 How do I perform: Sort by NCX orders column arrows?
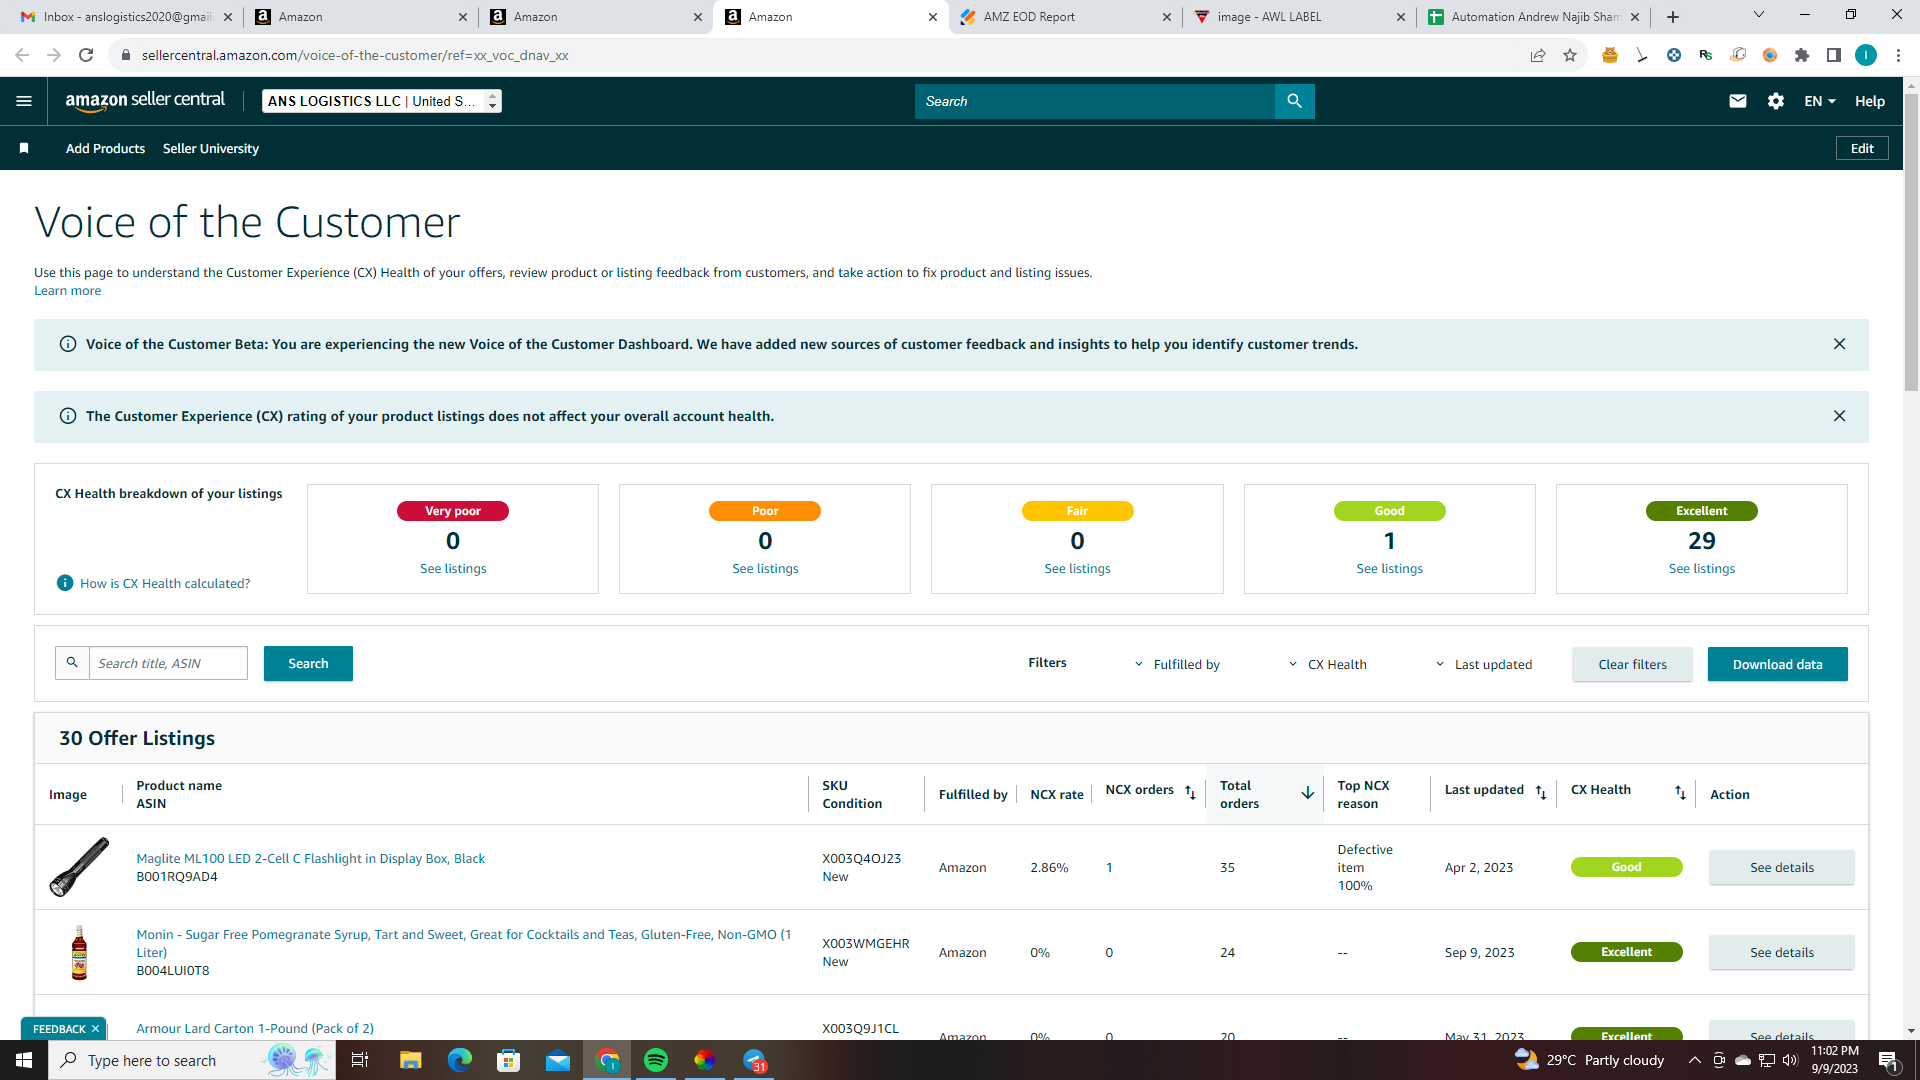1190,792
